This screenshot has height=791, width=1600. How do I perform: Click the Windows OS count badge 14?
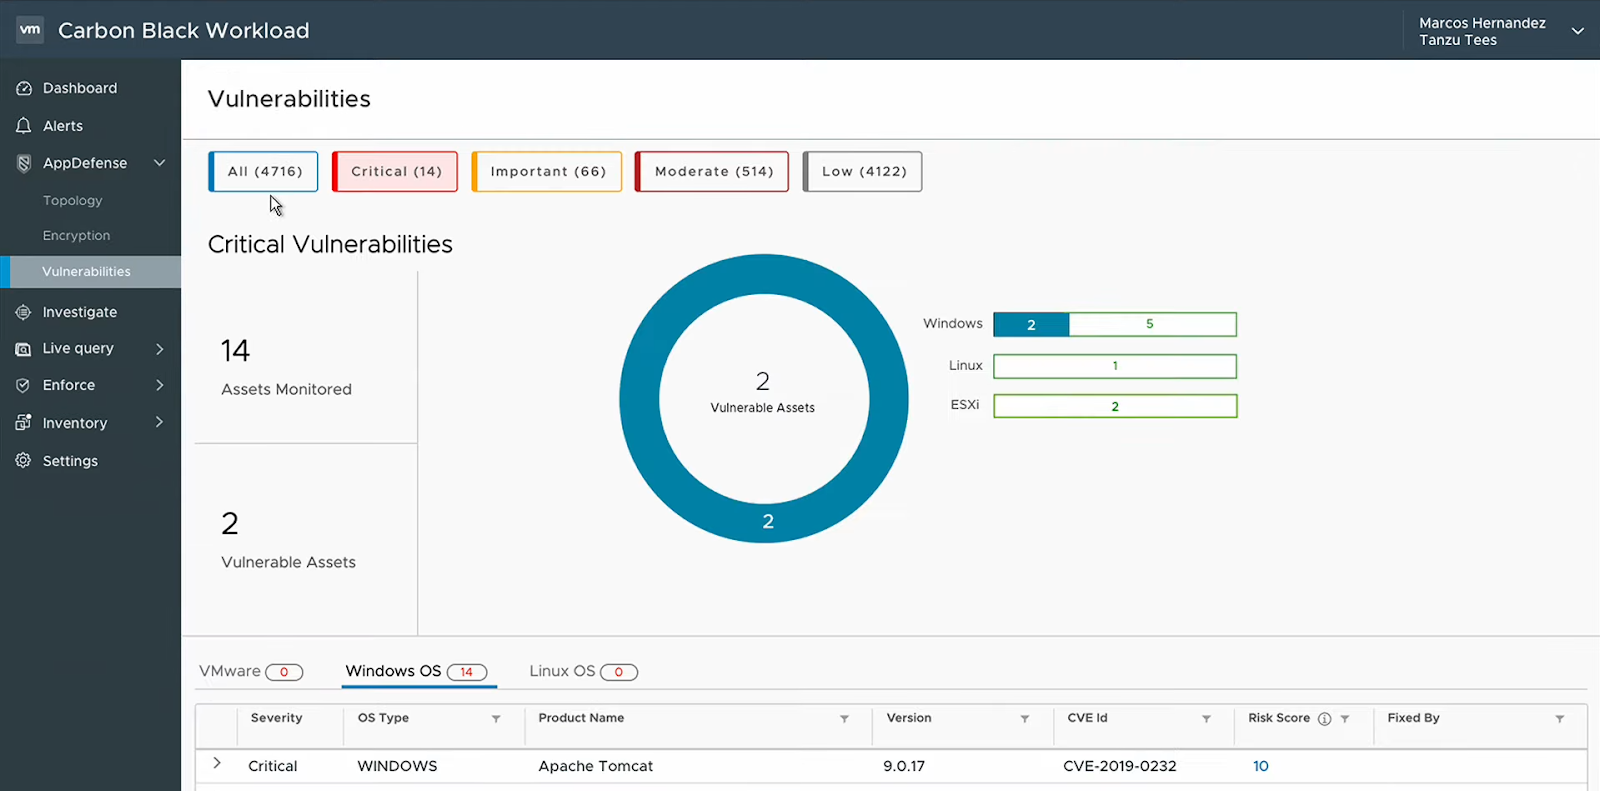click(466, 672)
